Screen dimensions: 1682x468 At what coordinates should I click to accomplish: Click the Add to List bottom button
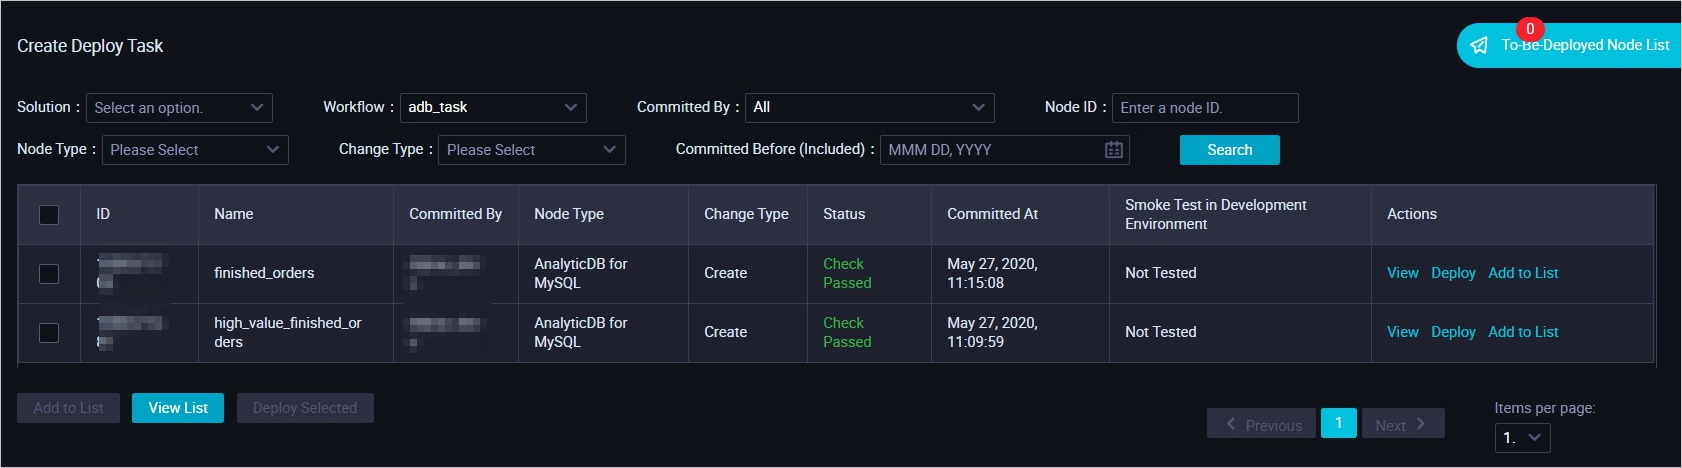(x=68, y=408)
